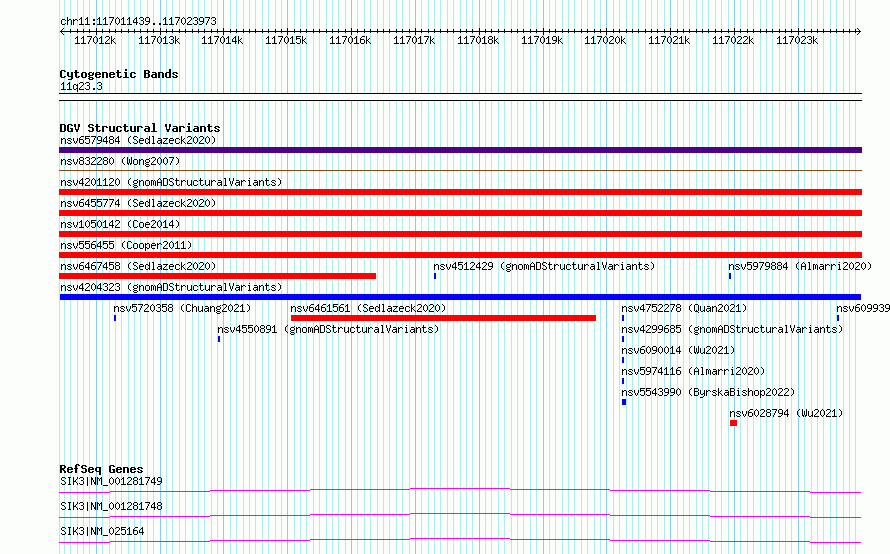Click the nsv4752278 (Quan2021) label
890x554 pixels.
click(684, 308)
